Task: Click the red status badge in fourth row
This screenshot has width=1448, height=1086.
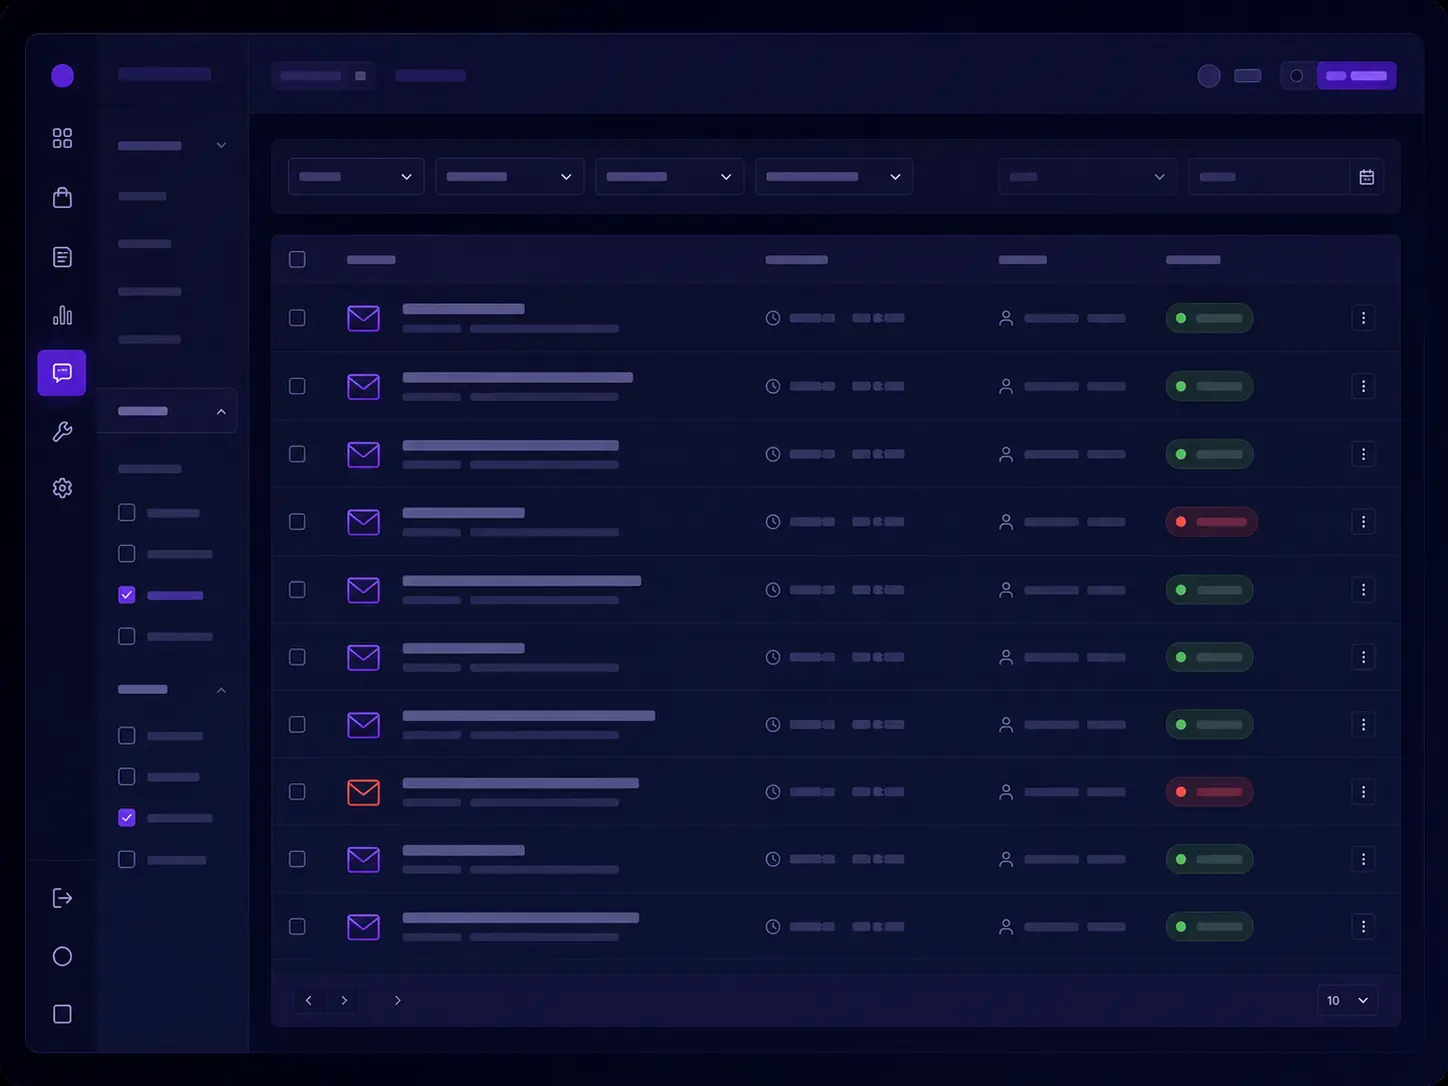Action: click(1212, 522)
